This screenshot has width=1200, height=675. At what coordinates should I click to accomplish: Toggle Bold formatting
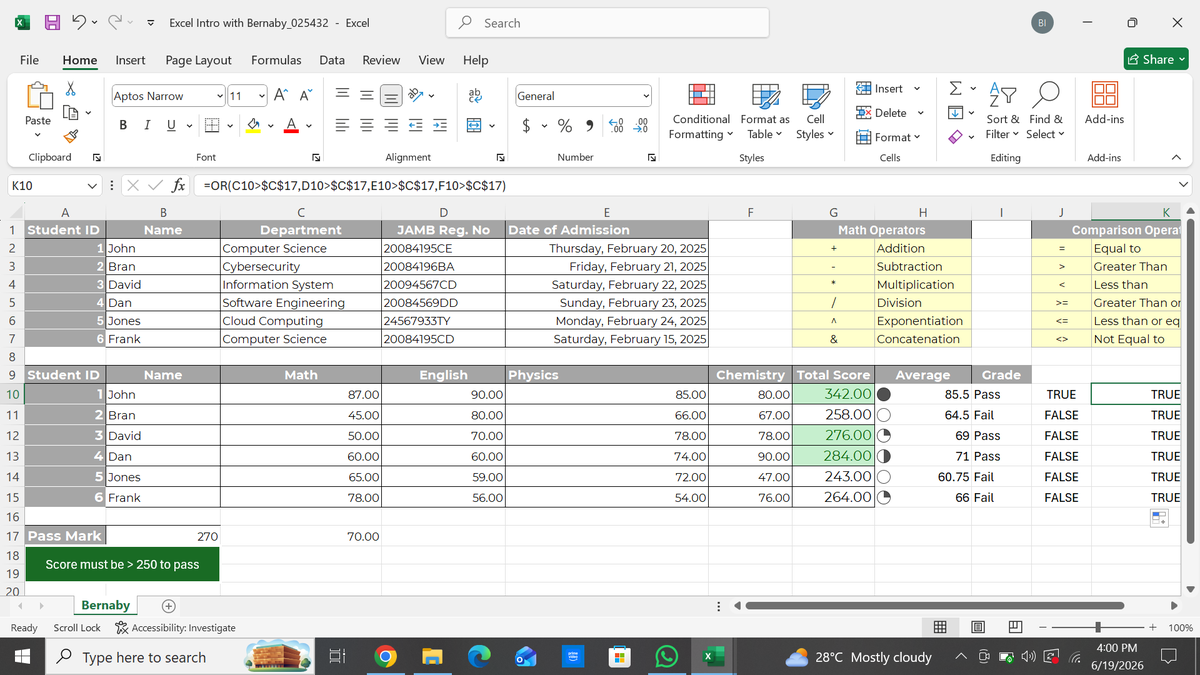tap(122, 126)
